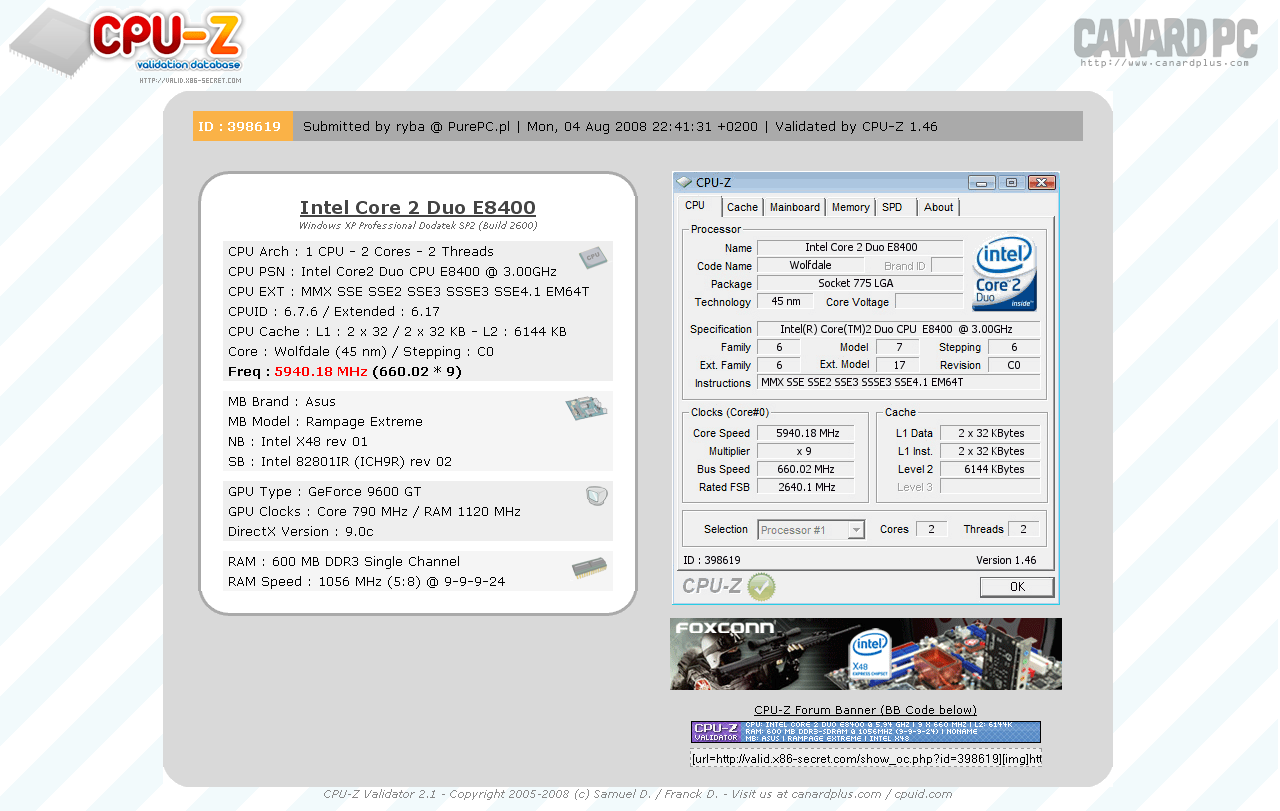The image size is (1280, 811).
Task: Click the Instructions field MMX SSE list
Action: click(898, 383)
